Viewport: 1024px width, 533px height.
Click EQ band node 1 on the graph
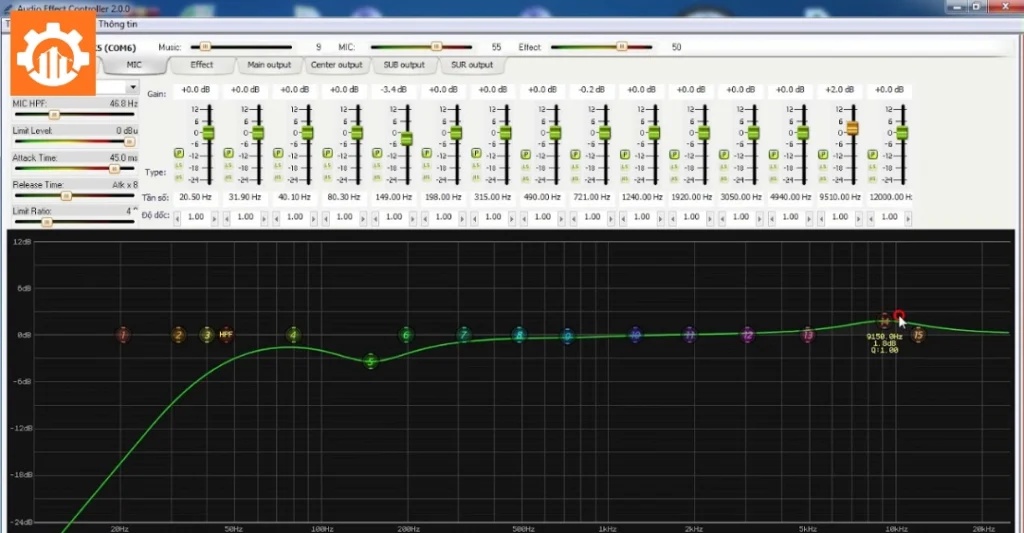tap(123, 335)
